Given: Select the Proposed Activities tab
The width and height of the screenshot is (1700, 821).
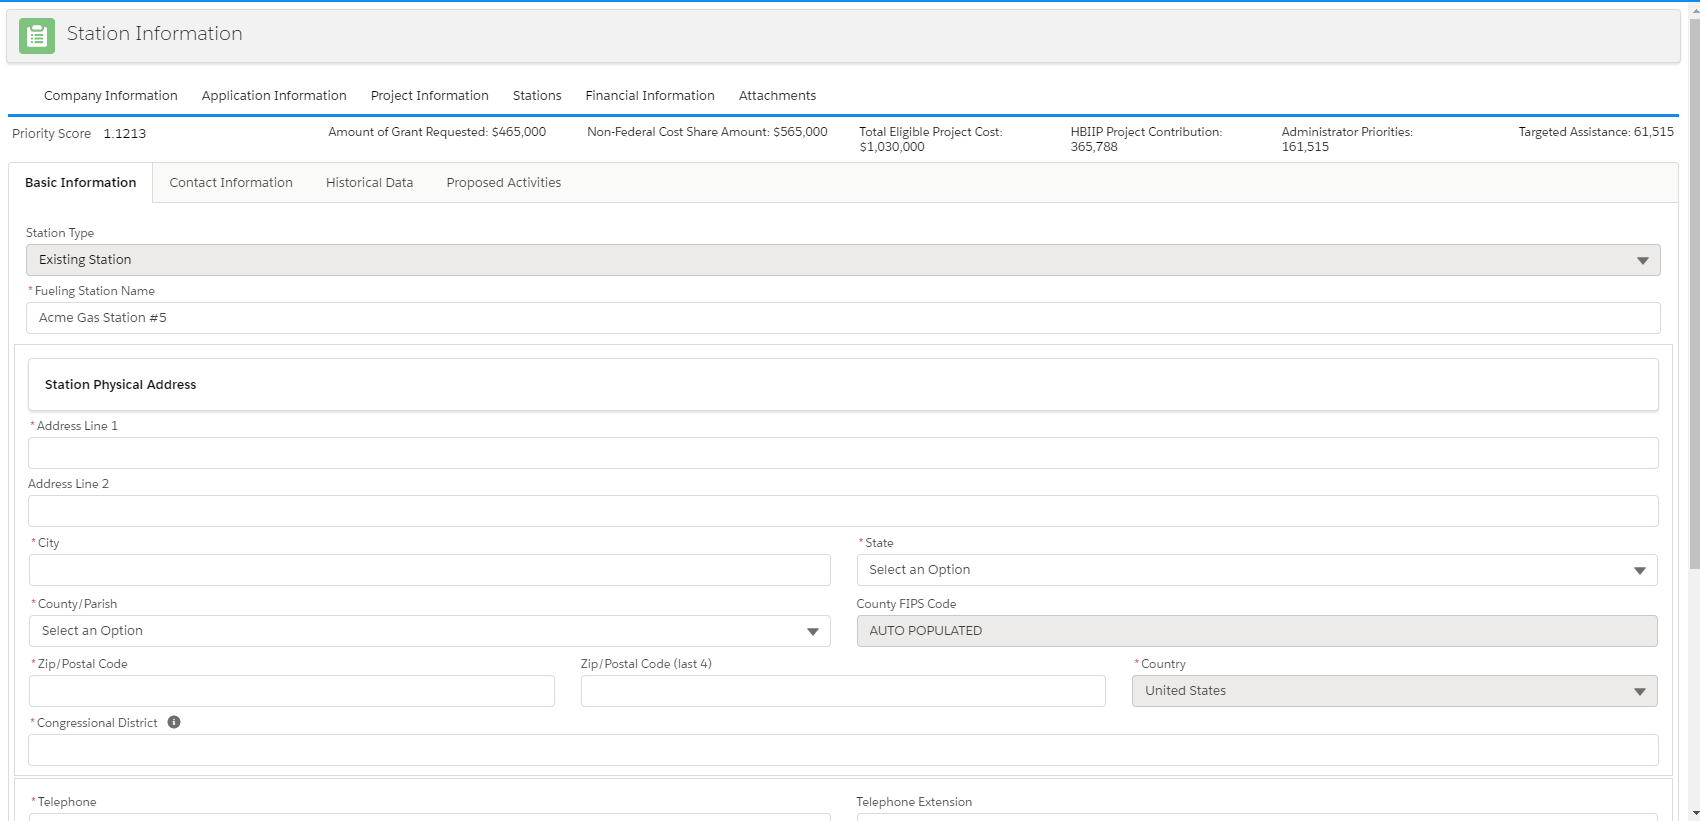Looking at the screenshot, I should (503, 183).
